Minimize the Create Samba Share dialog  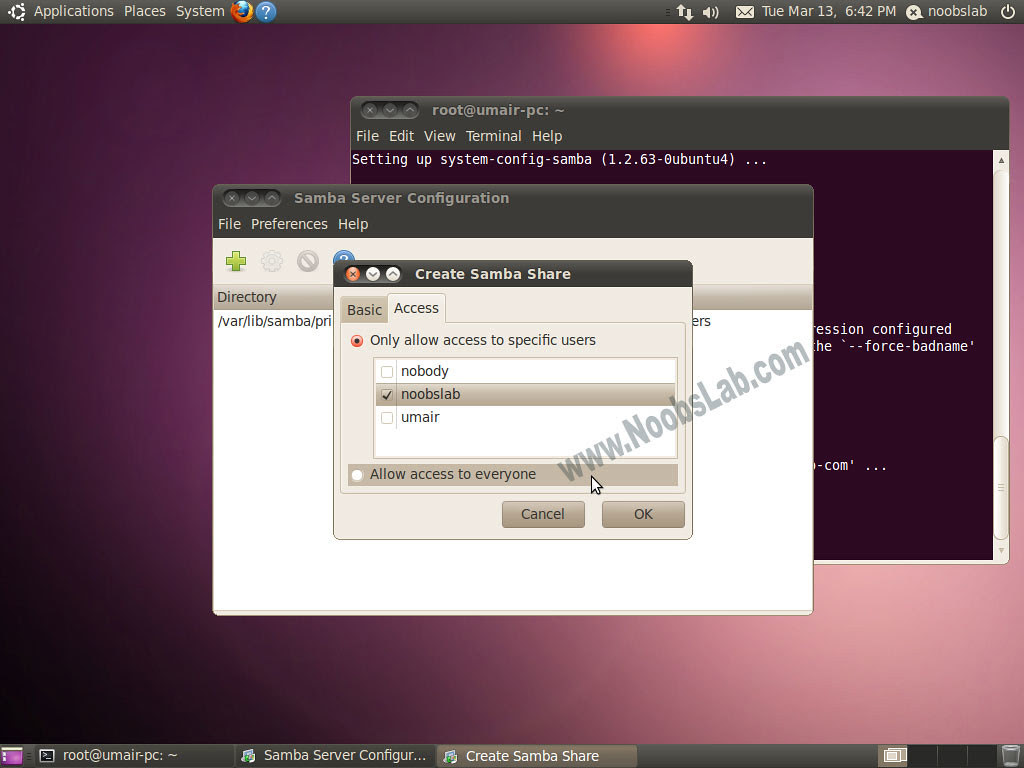click(x=373, y=274)
